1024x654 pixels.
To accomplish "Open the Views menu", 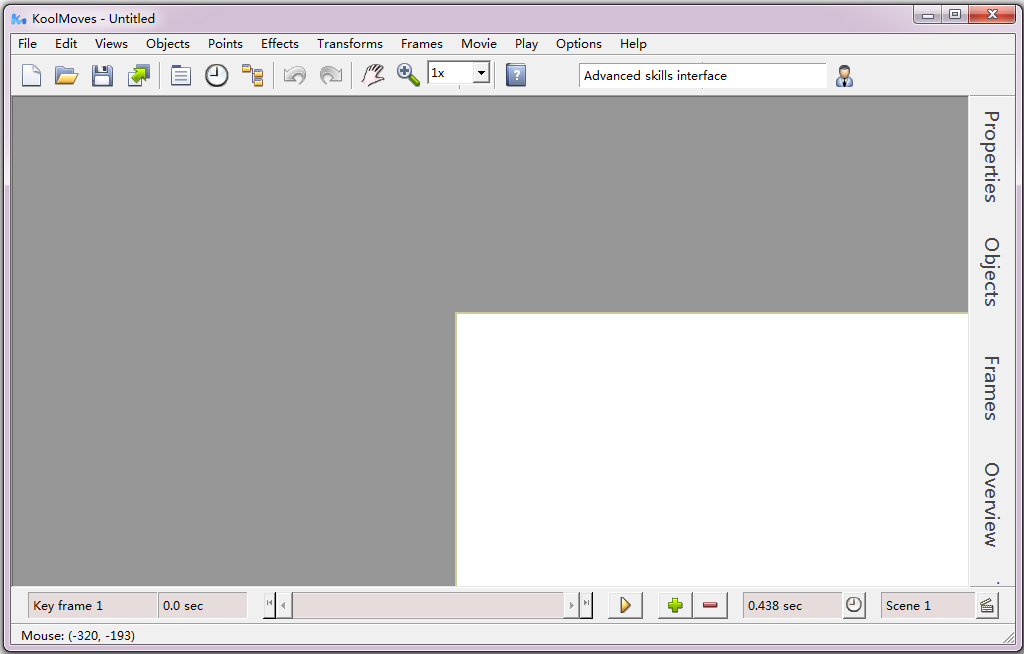I will [x=111, y=44].
